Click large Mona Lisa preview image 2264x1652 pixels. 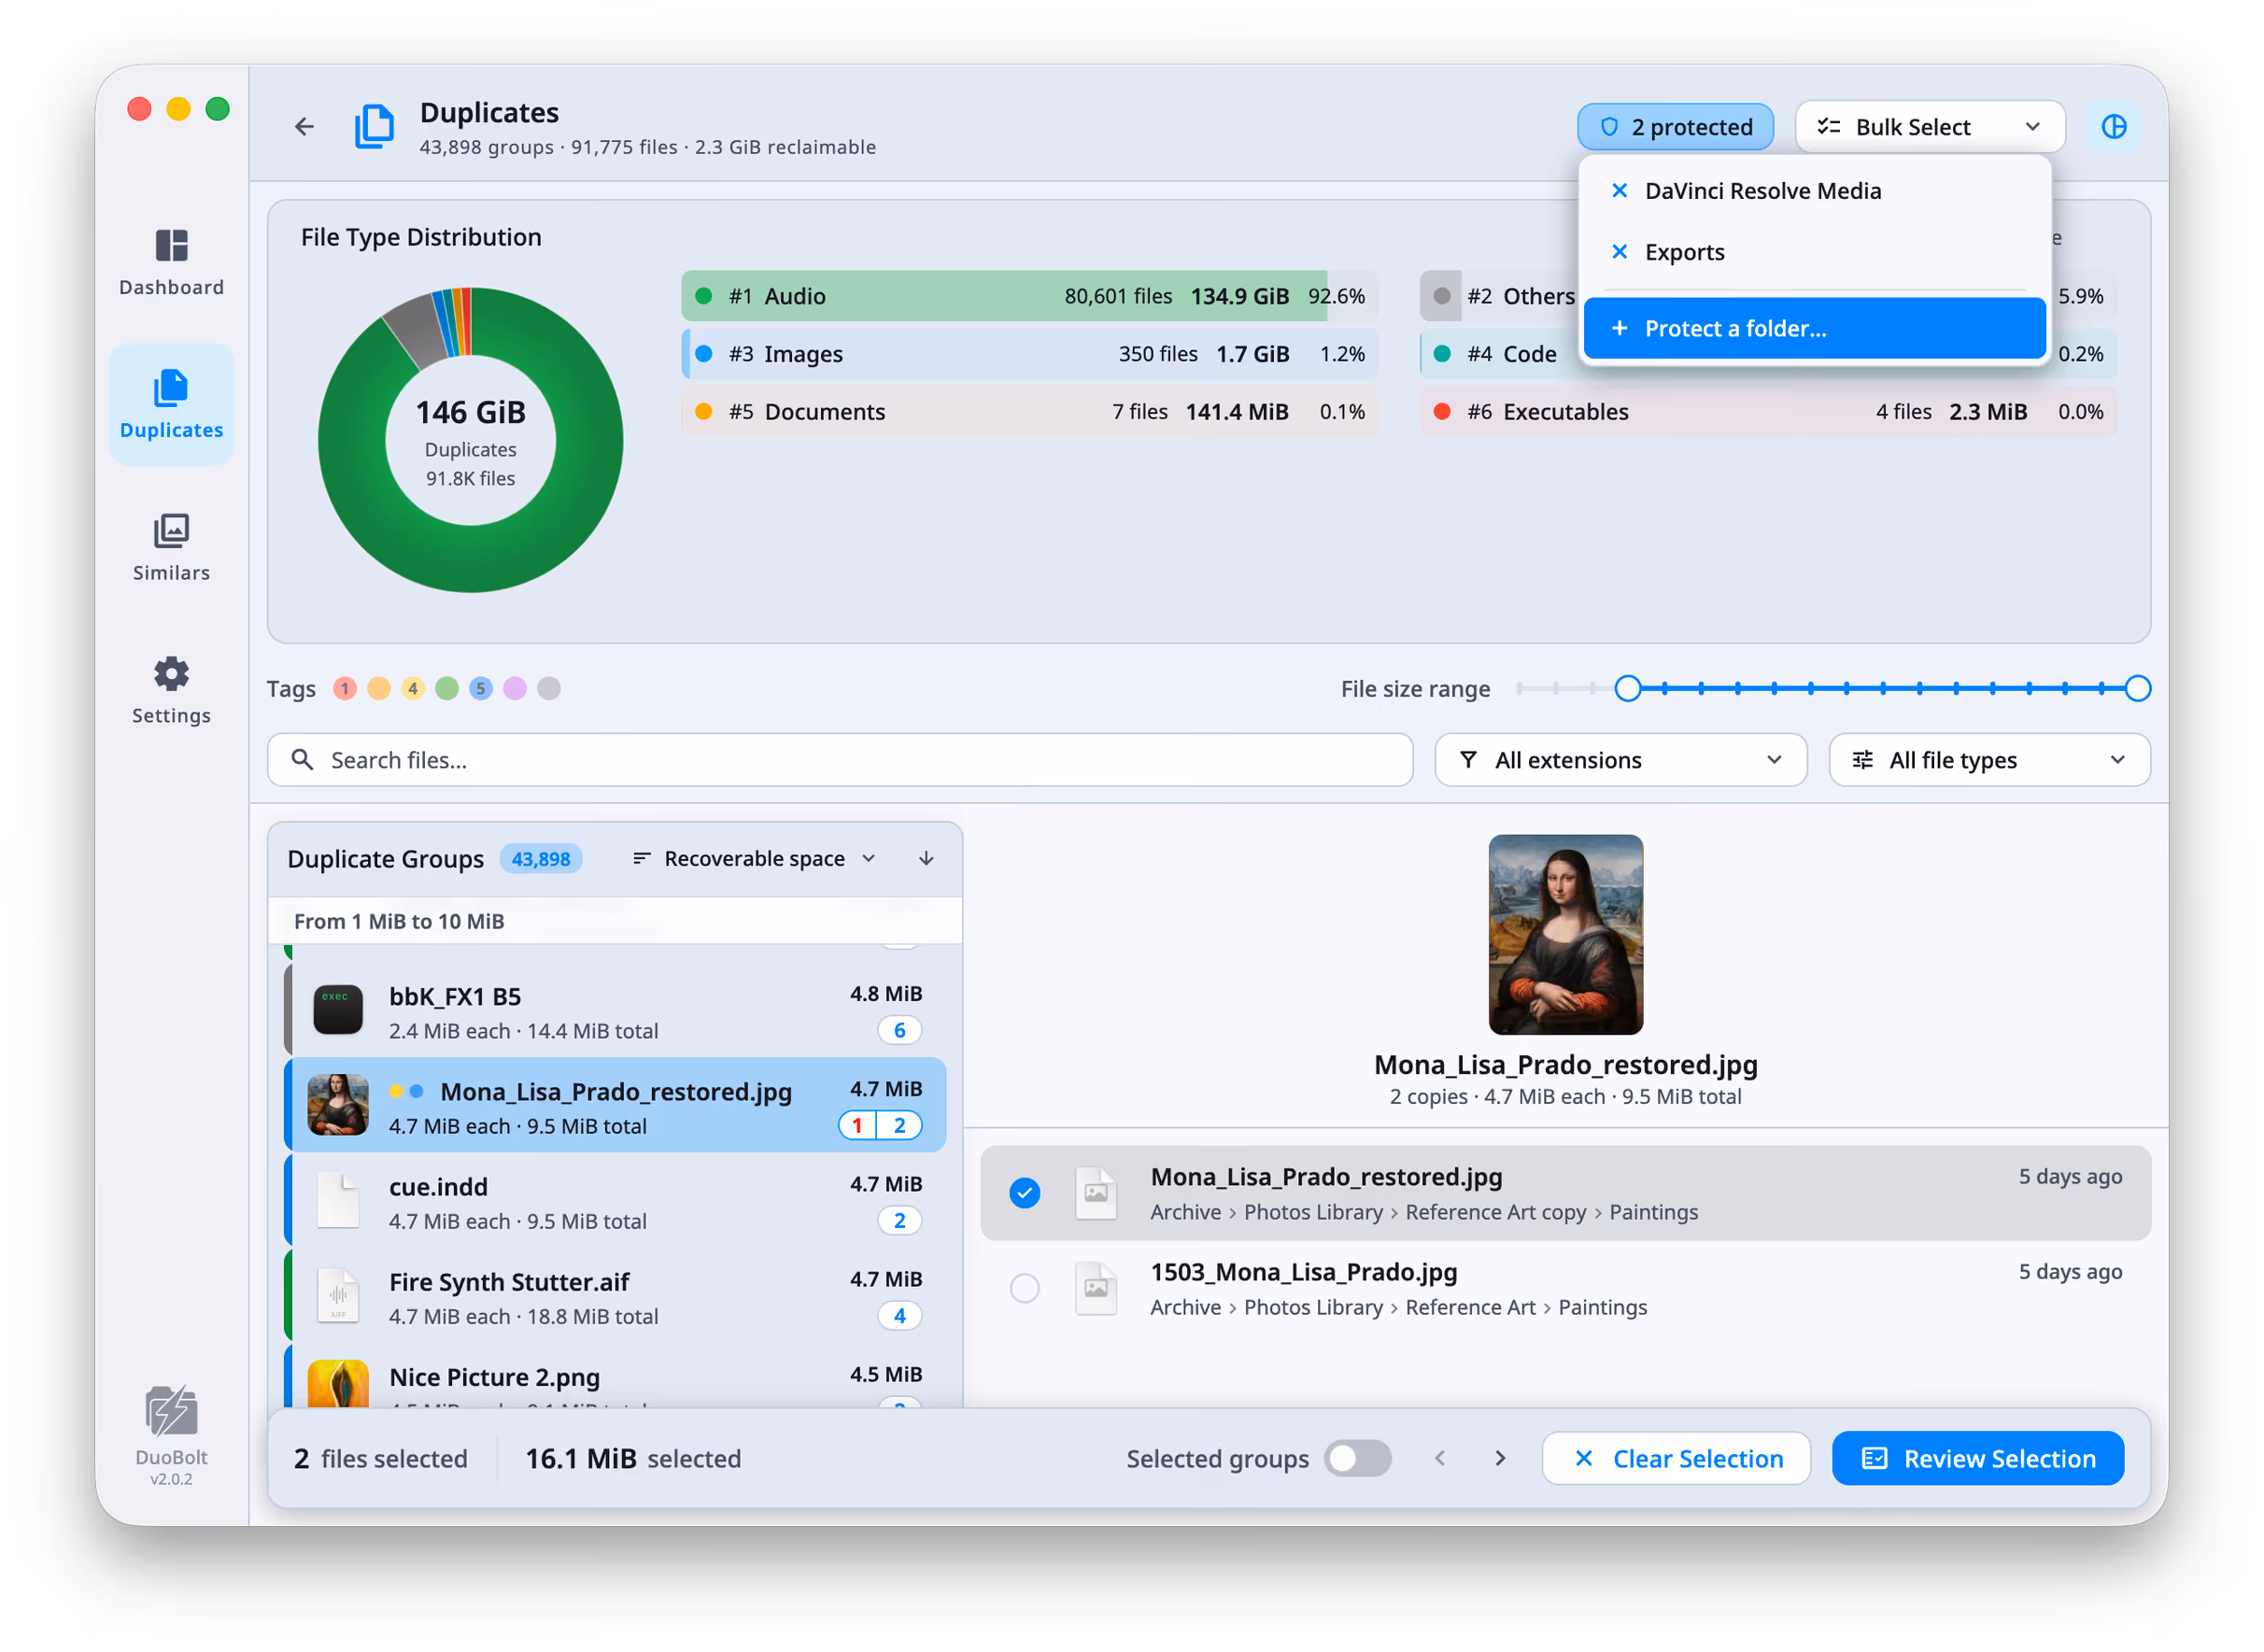(x=1566, y=935)
